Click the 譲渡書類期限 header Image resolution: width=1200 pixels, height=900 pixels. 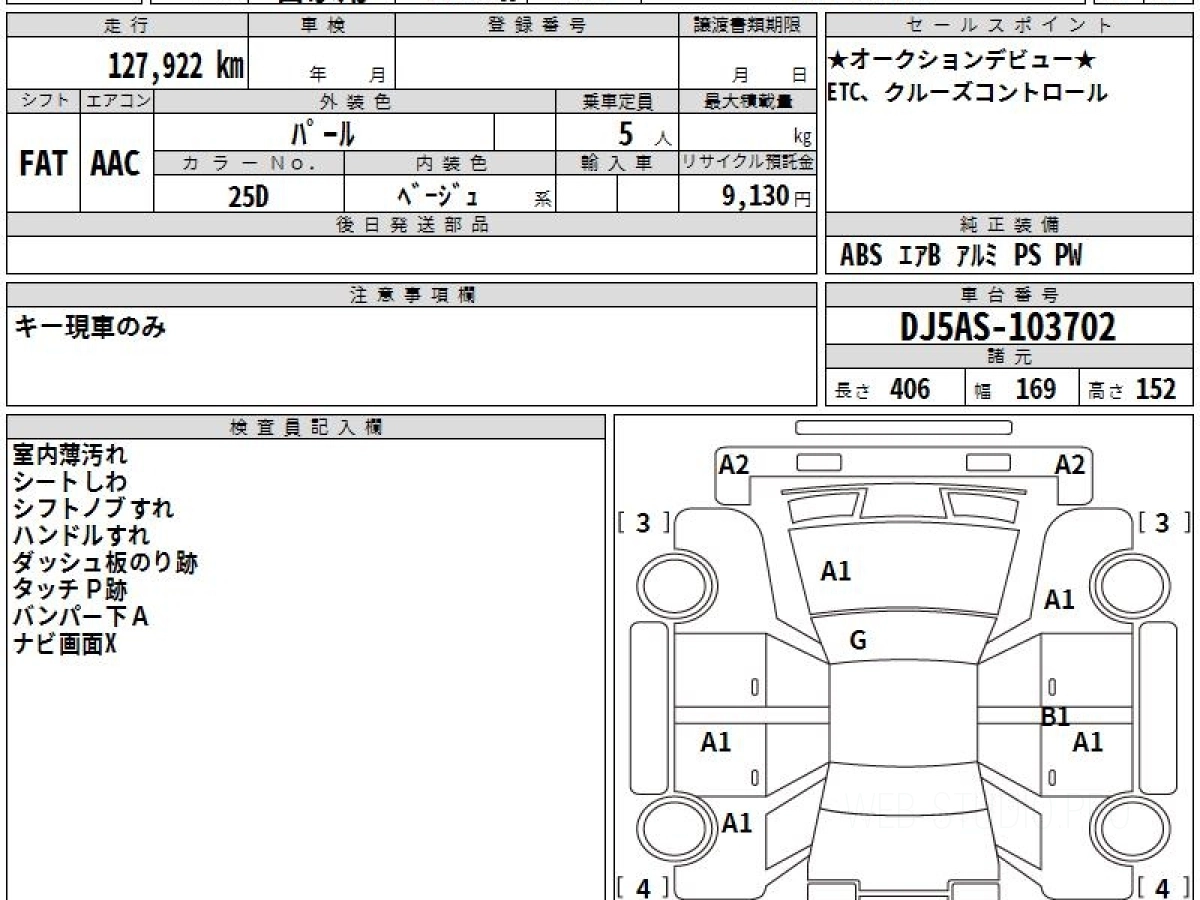[x=747, y=26]
